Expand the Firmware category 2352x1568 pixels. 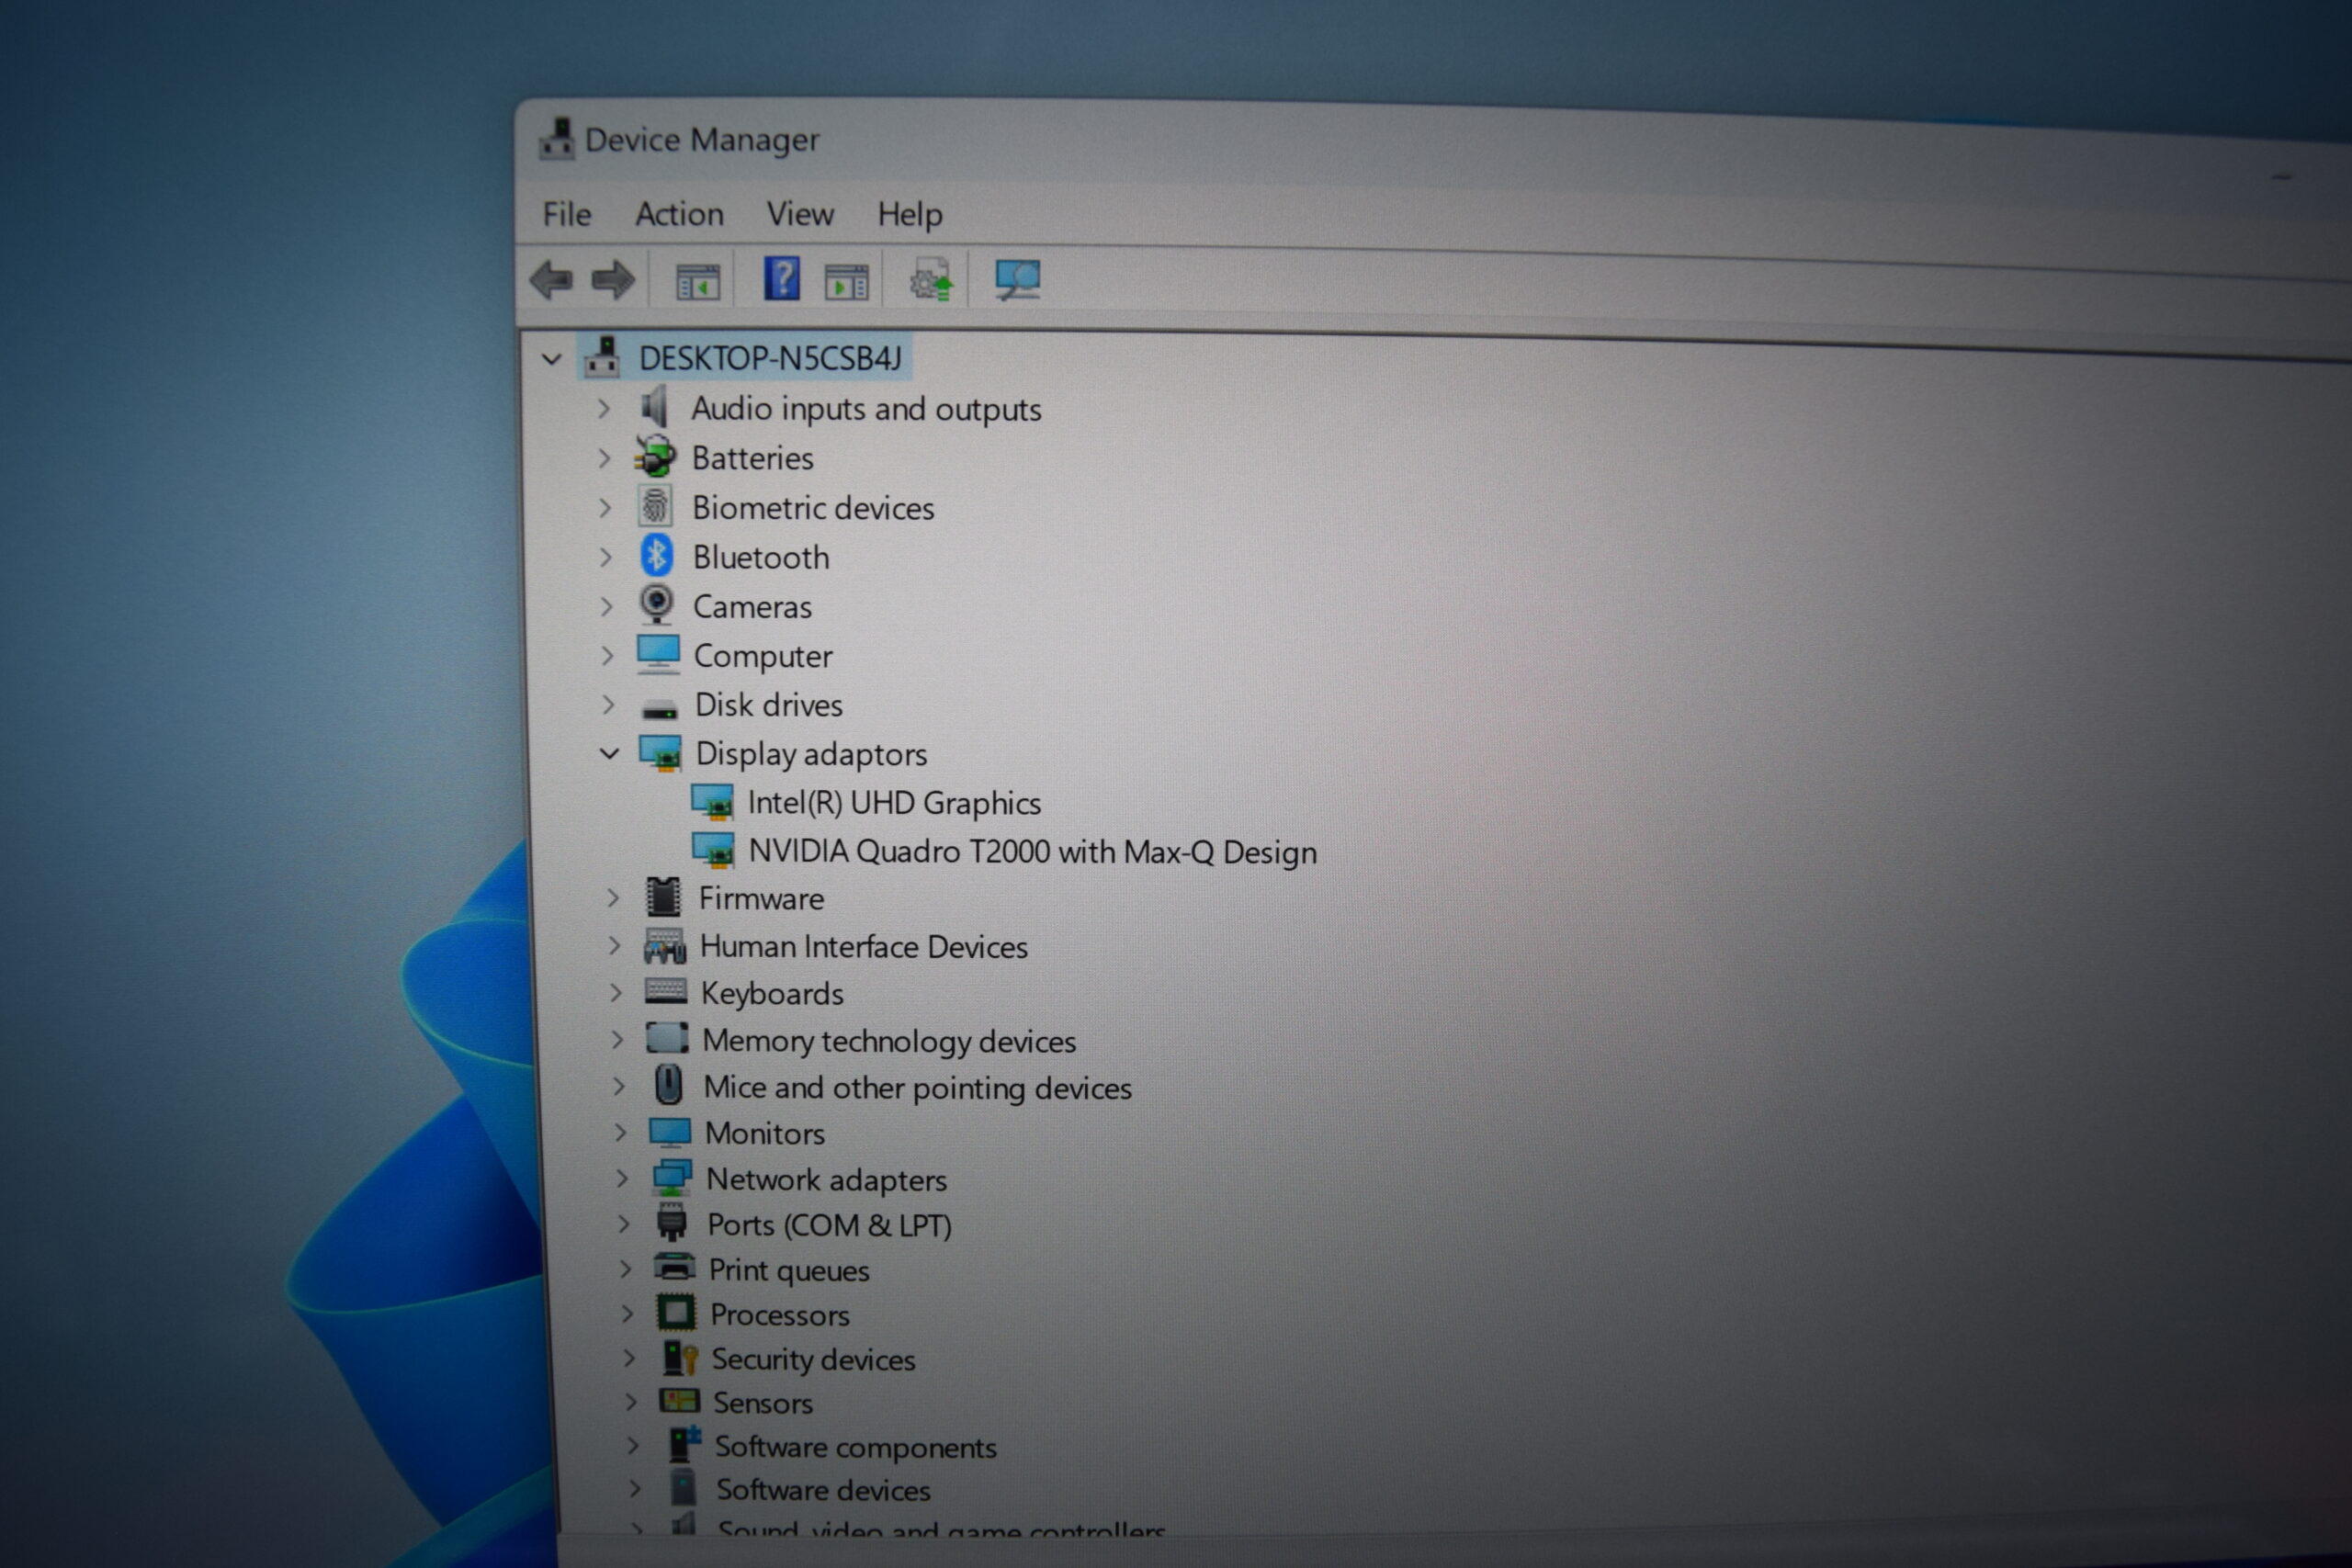613,898
